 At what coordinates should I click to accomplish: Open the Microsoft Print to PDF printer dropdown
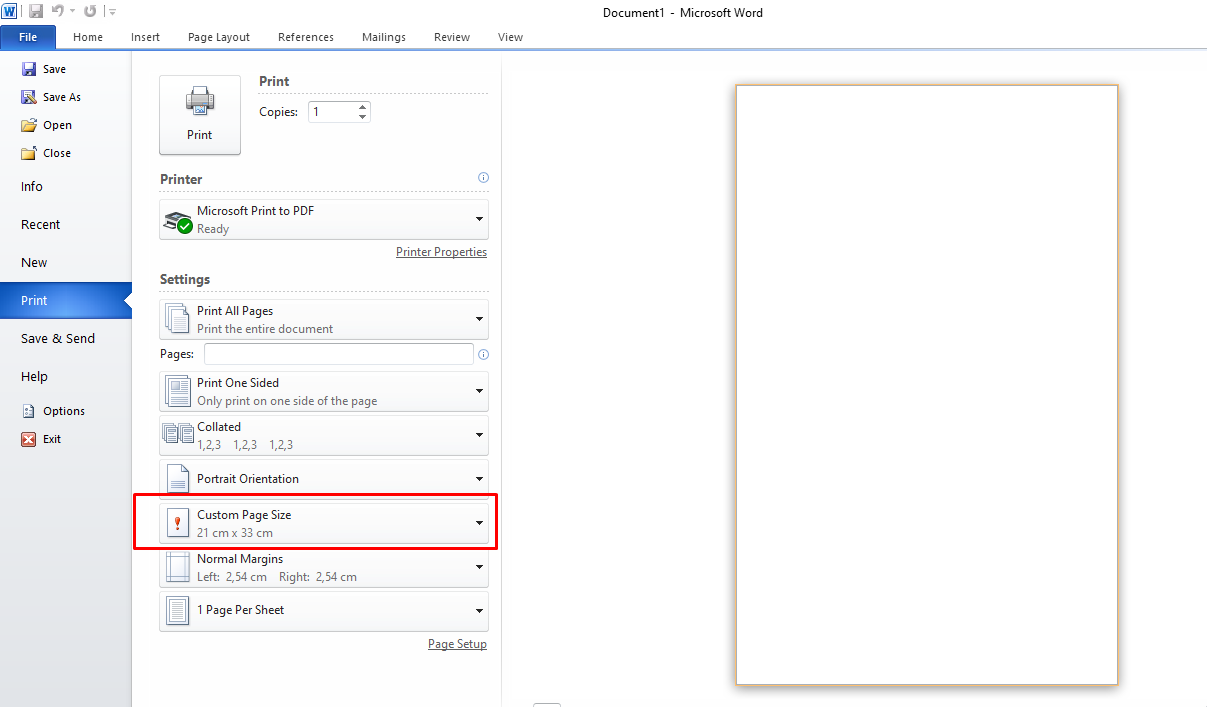coord(324,219)
